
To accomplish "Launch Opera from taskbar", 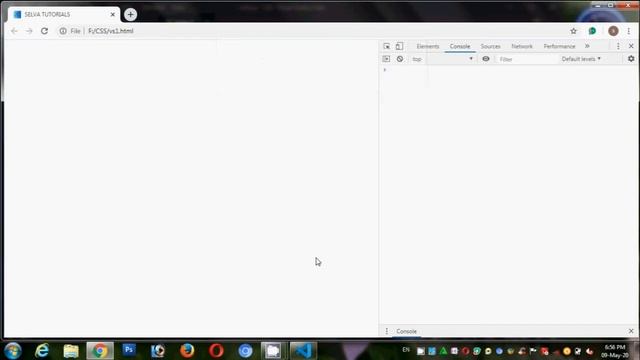I will click(x=216, y=351).
